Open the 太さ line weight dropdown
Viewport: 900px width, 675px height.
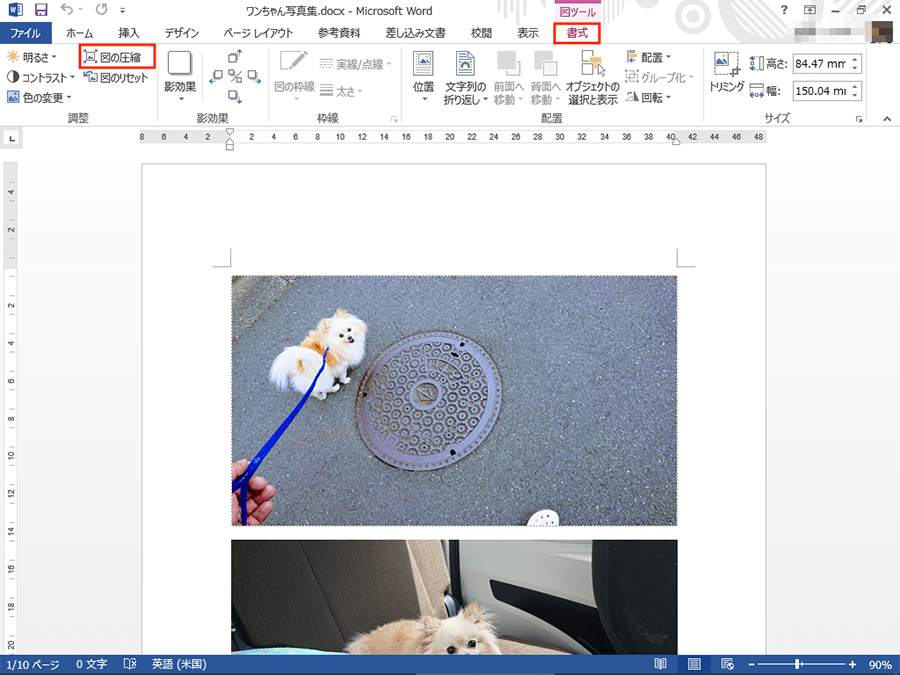point(342,91)
